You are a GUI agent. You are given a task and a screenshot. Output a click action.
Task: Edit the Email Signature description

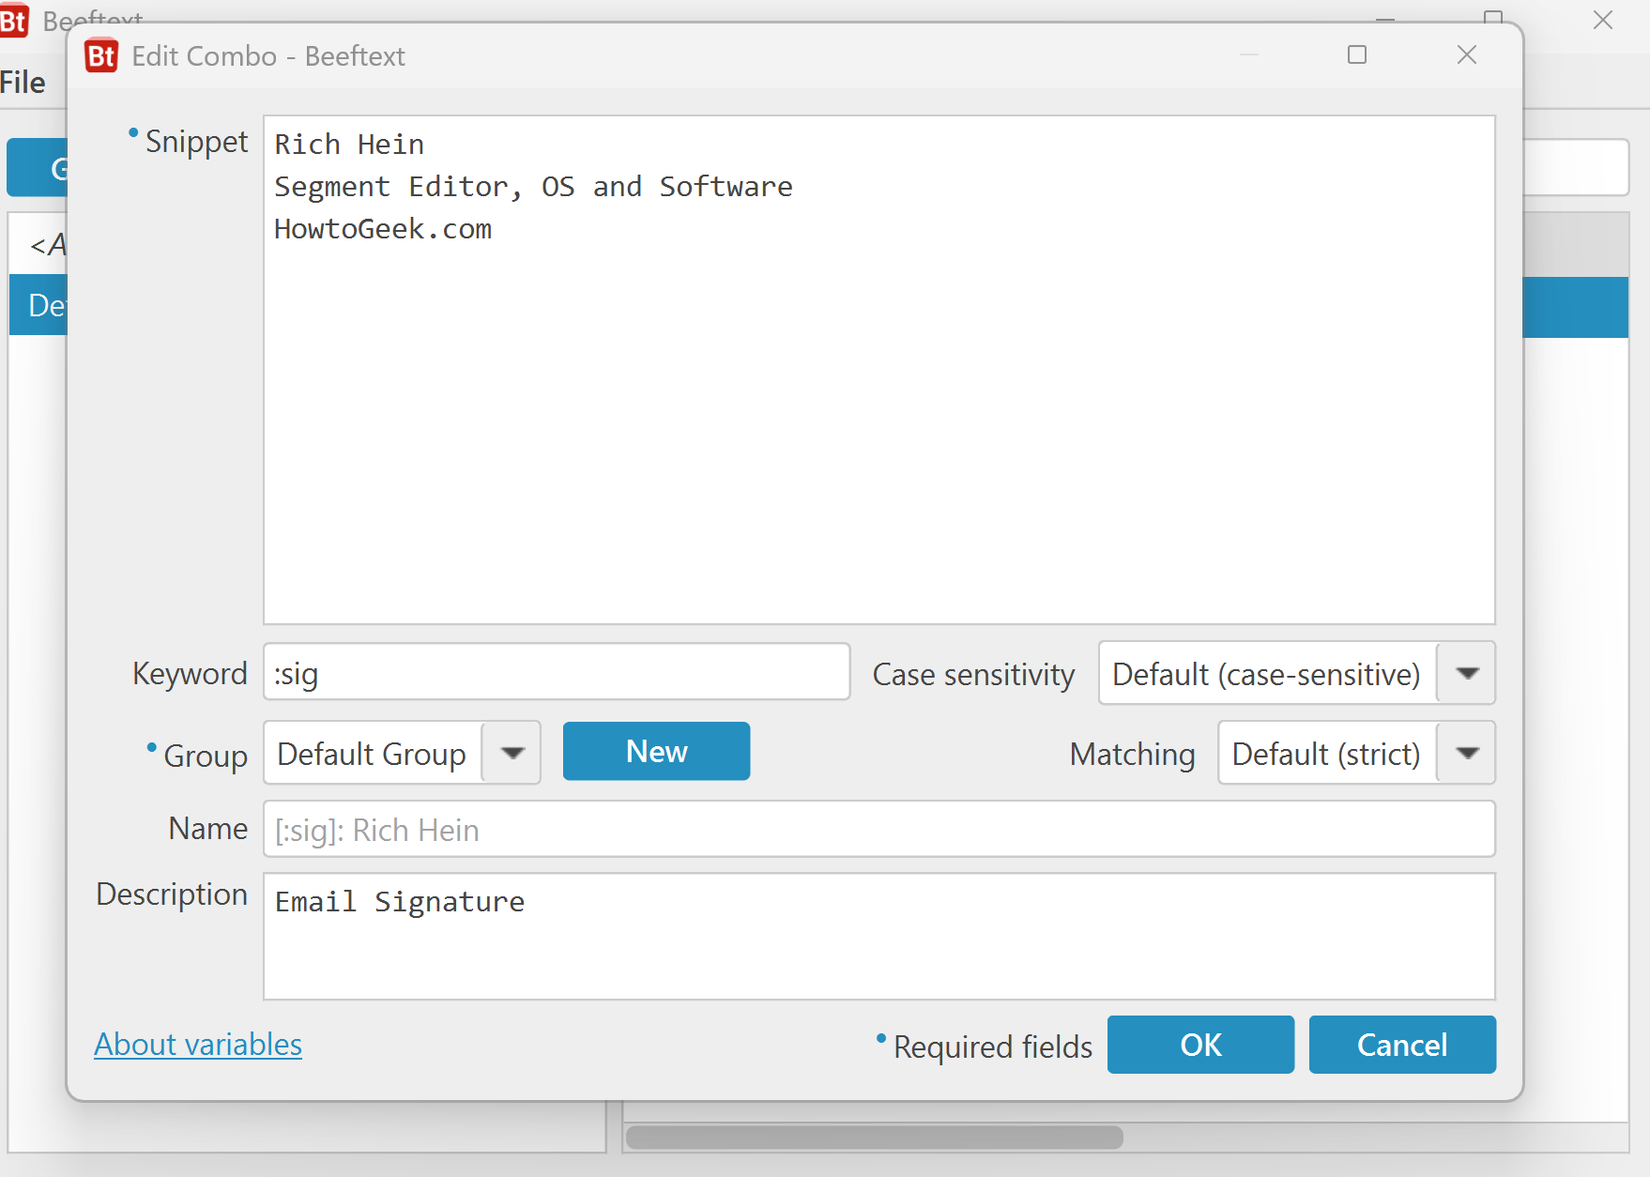click(x=878, y=935)
